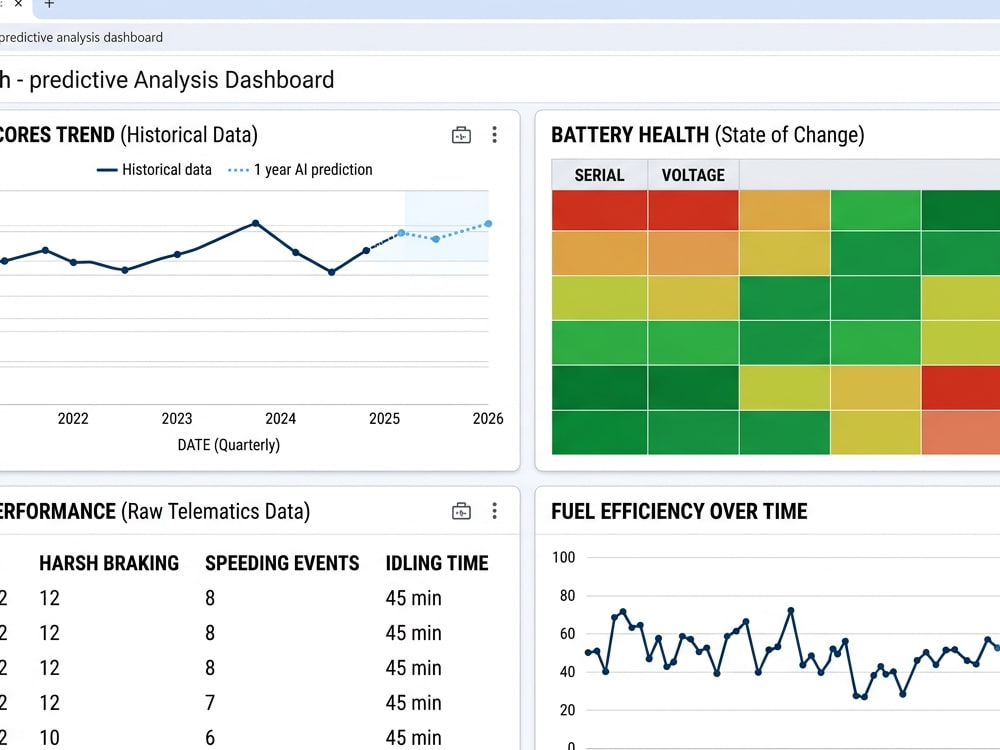The image size is (1000, 750).
Task: Toggle Historical data legend entry
Action: [x=154, y=170]
